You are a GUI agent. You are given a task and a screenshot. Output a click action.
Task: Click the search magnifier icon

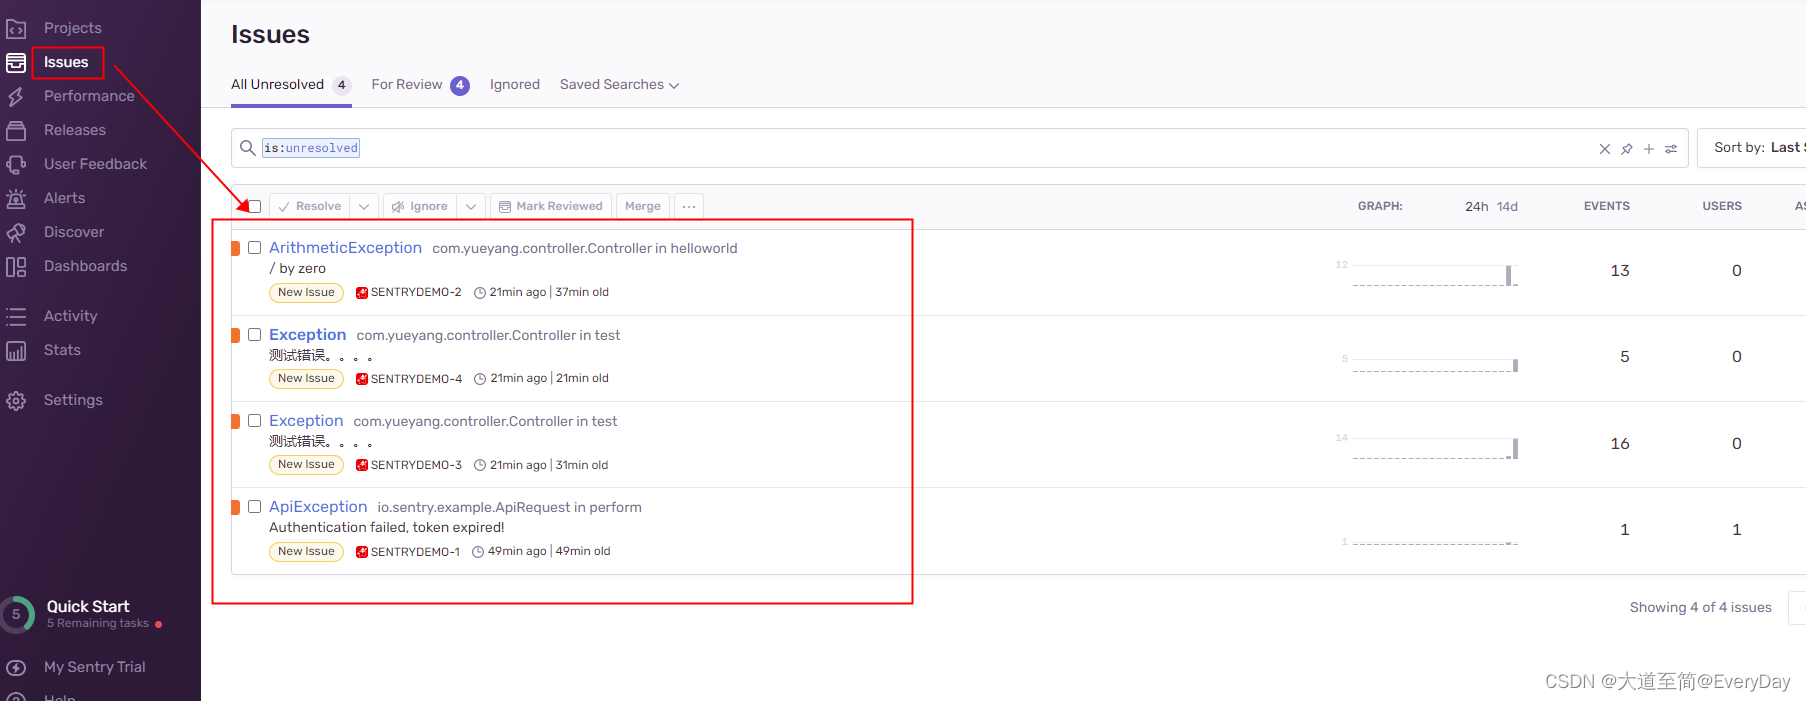pyautogui.click(x=247, y=148)
